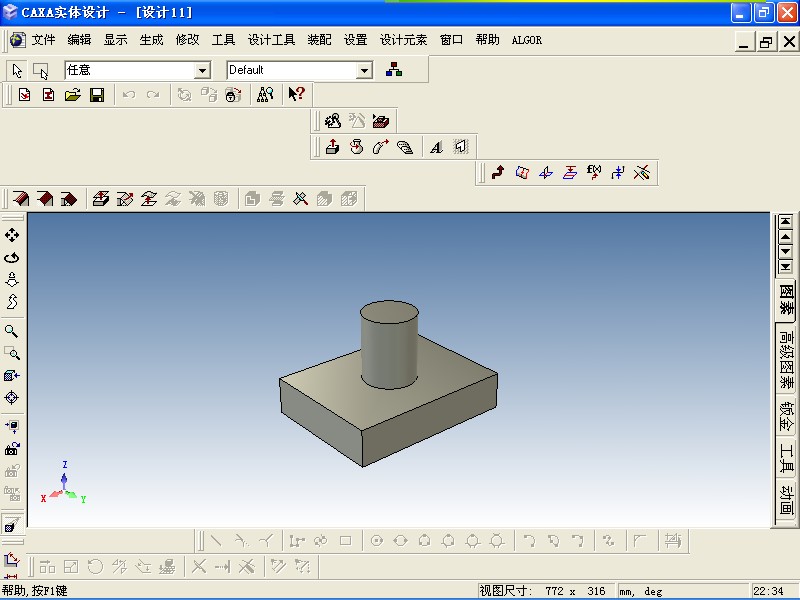Select the walk camera tool

click(x=12, y=302)
